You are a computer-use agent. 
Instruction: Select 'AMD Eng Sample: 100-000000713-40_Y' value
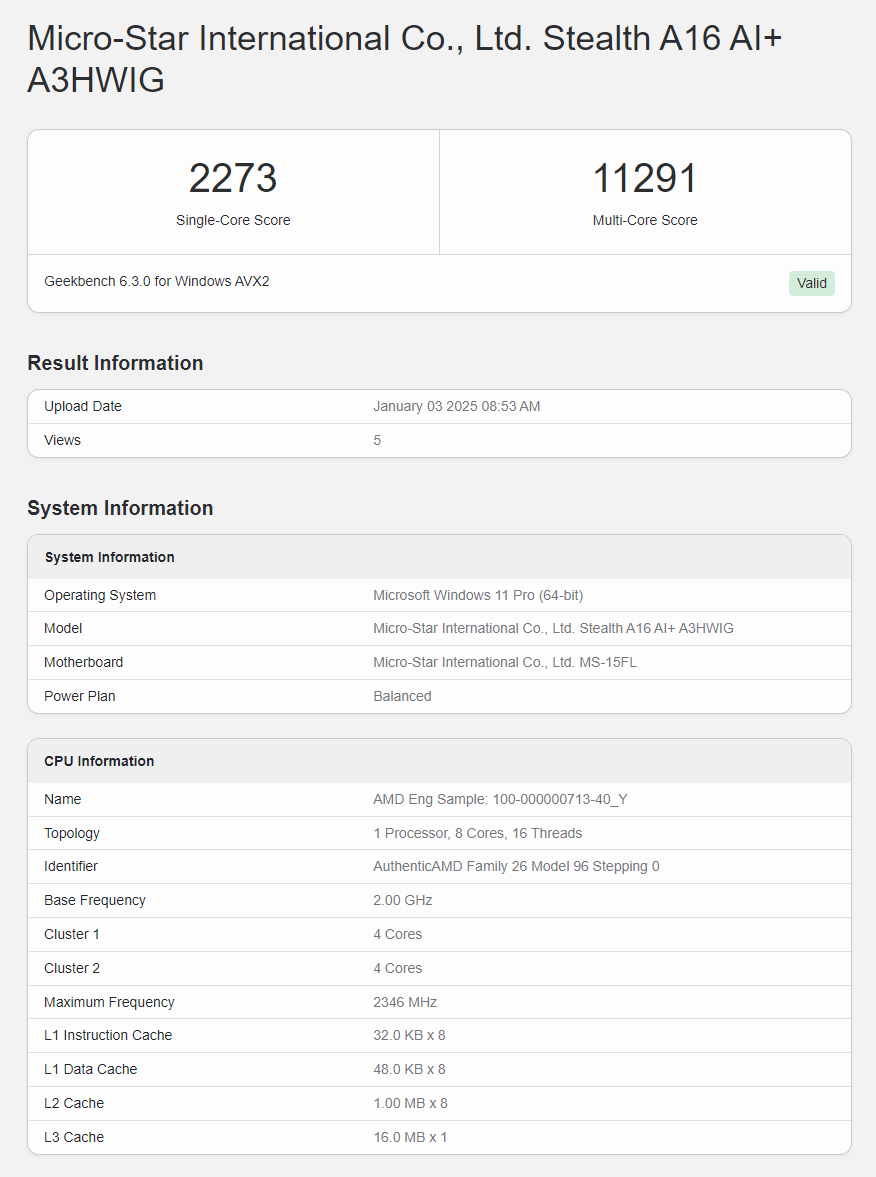[x=500, y=799]
